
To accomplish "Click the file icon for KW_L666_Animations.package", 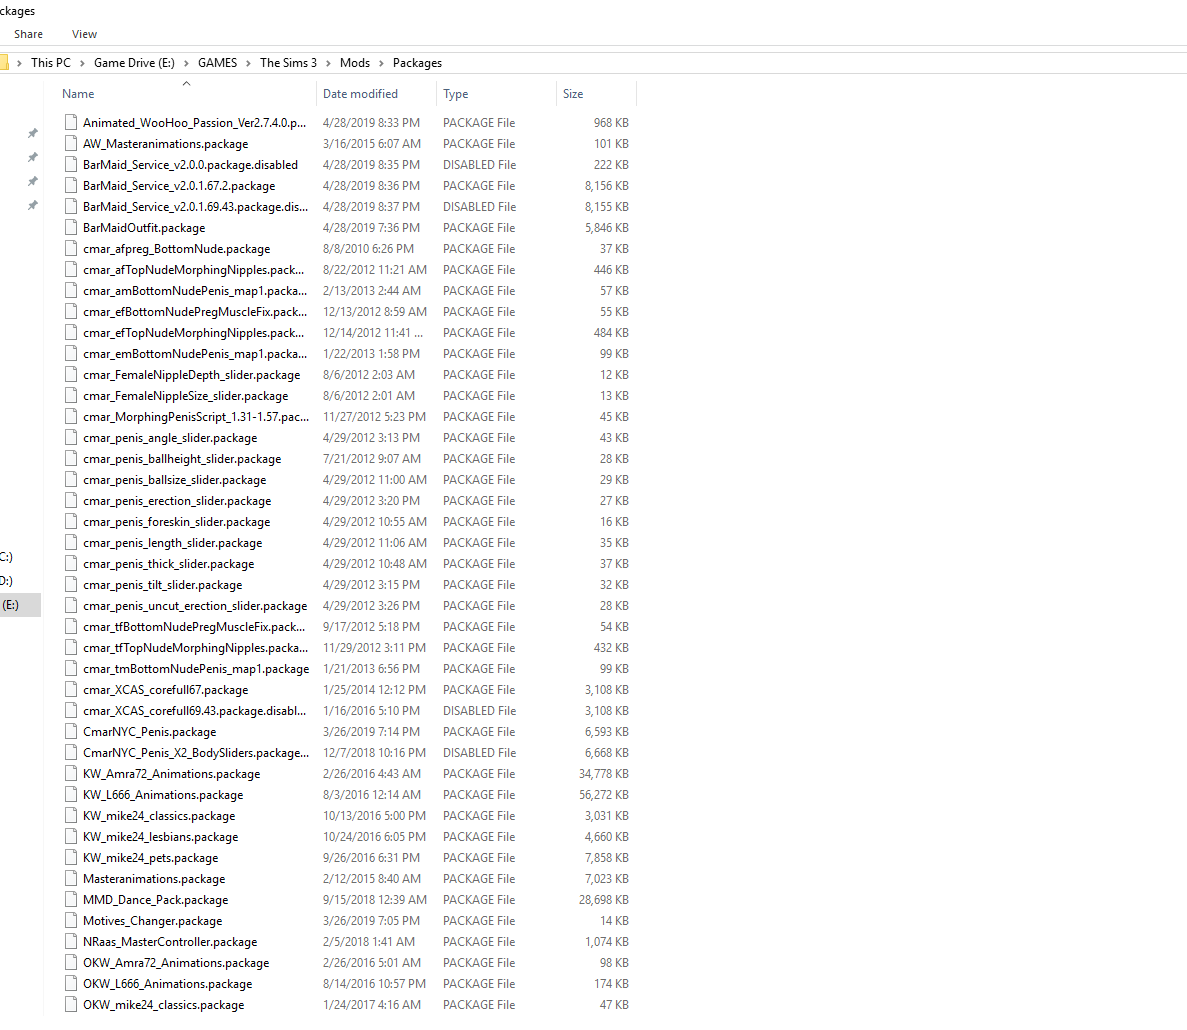I will (x=70, y=795).
